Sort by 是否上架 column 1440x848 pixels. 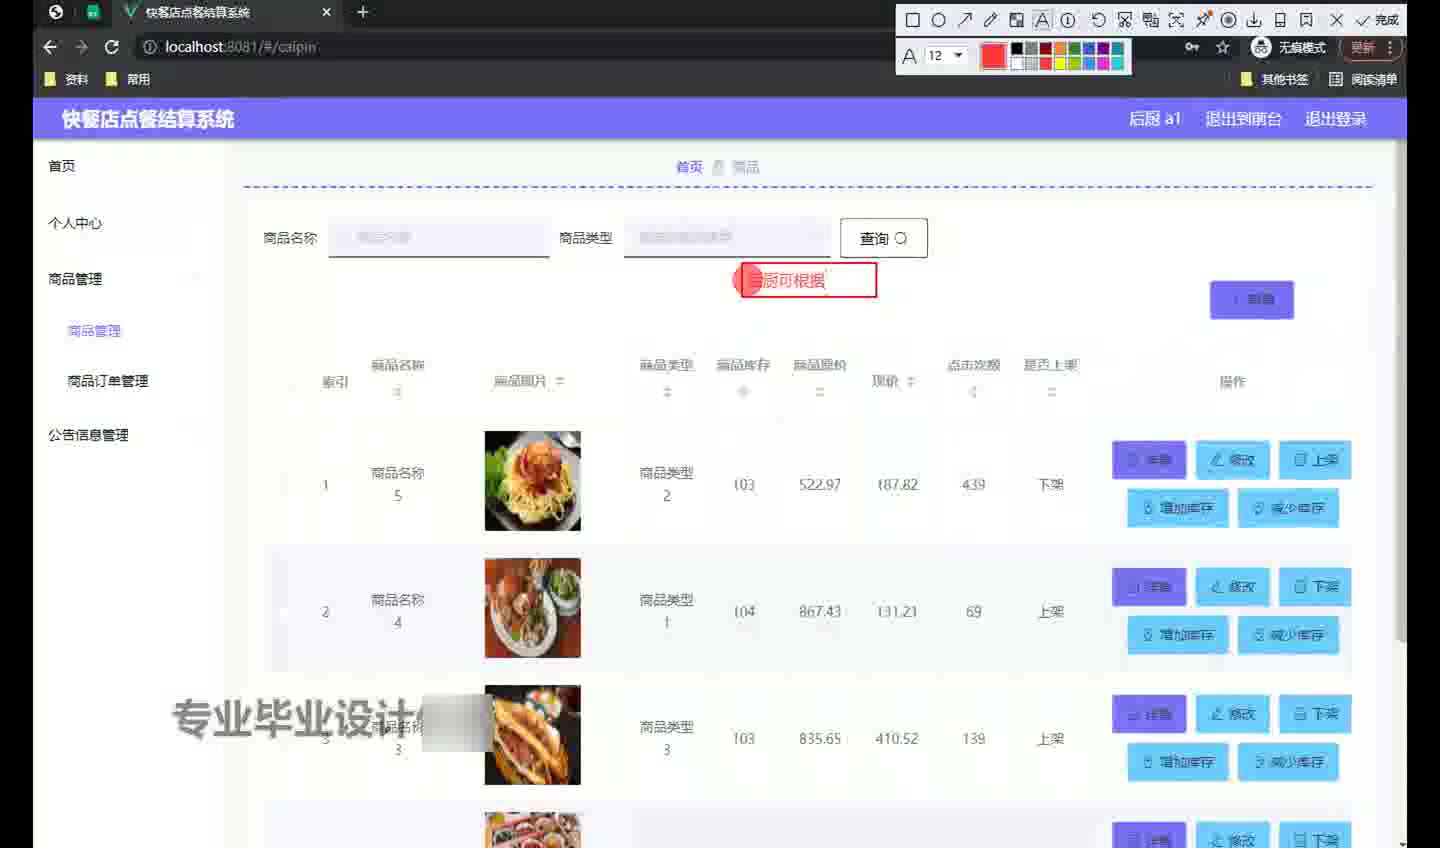coord(1051,392)
